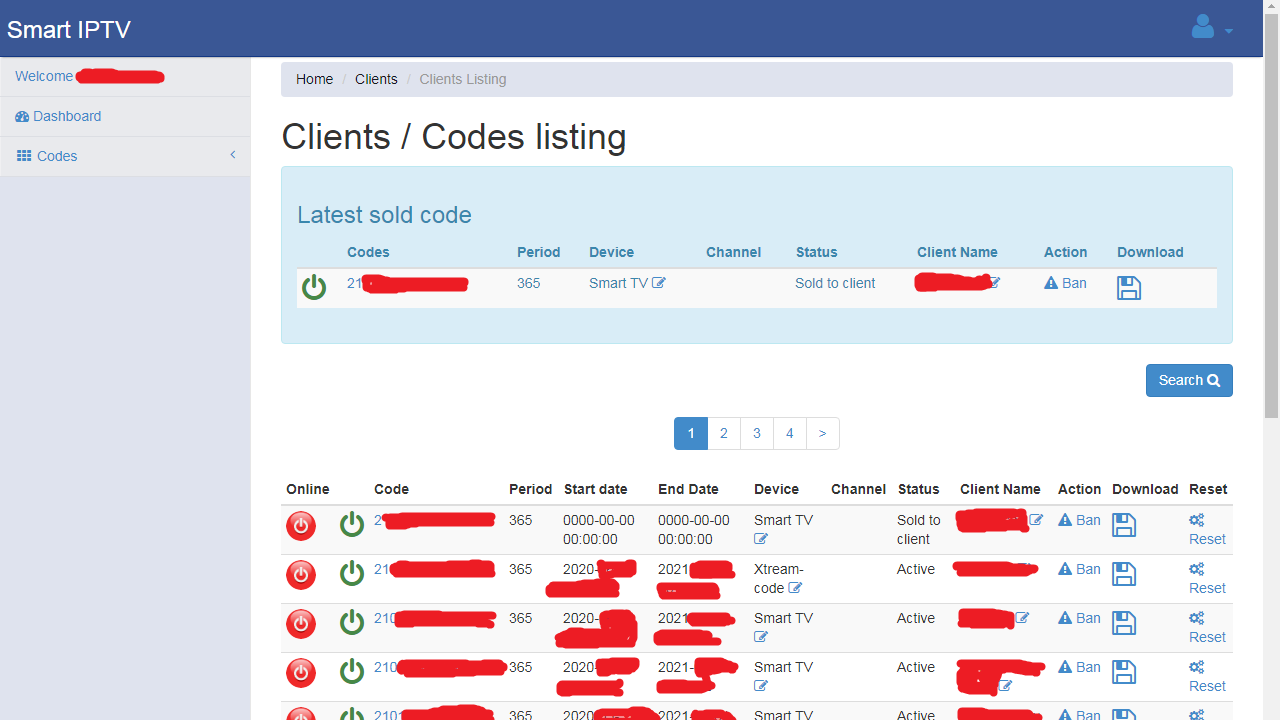Click the Clients Listing breadcrumb text

pos(463,79)
